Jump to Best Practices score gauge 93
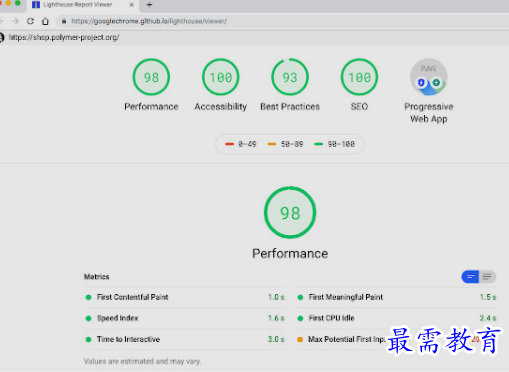Image resolution: width=509 pixels, height=372 pixels. [x=290, y=77]
